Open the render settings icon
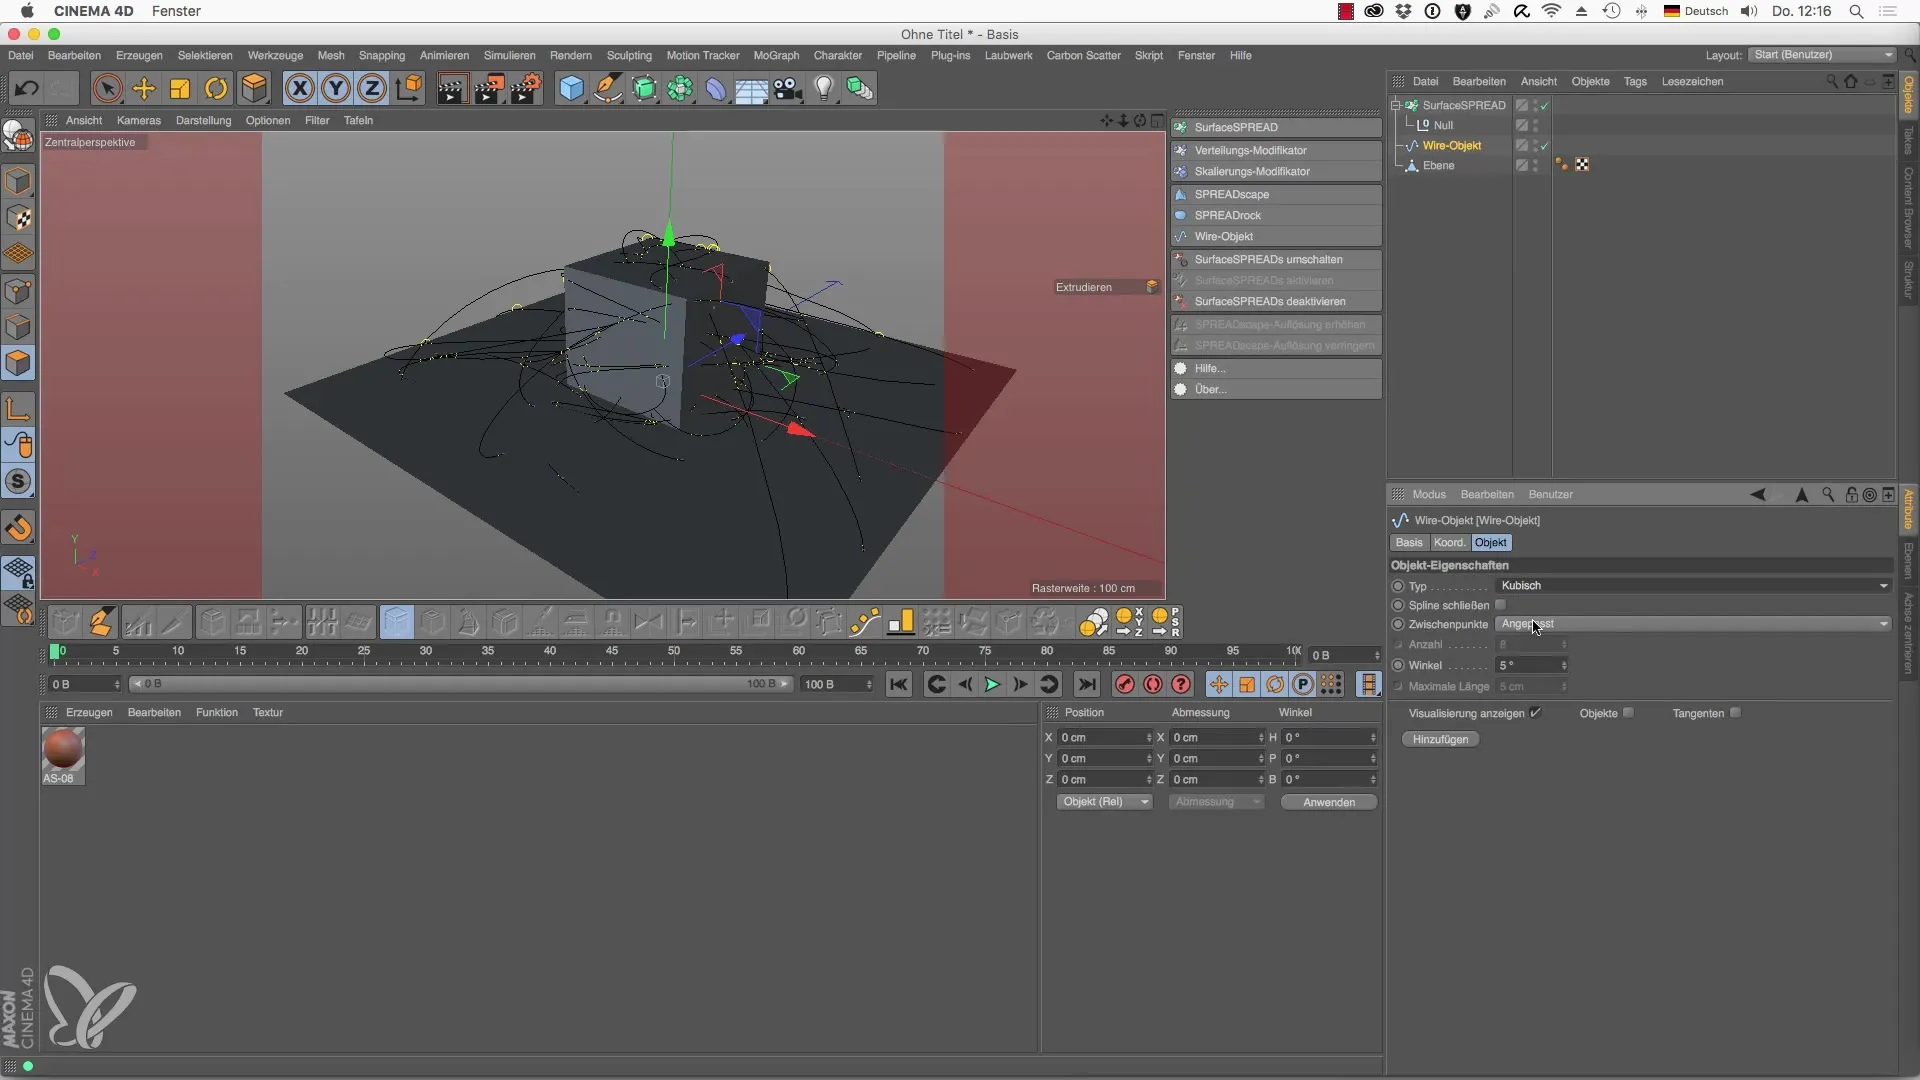 point(527,88)
